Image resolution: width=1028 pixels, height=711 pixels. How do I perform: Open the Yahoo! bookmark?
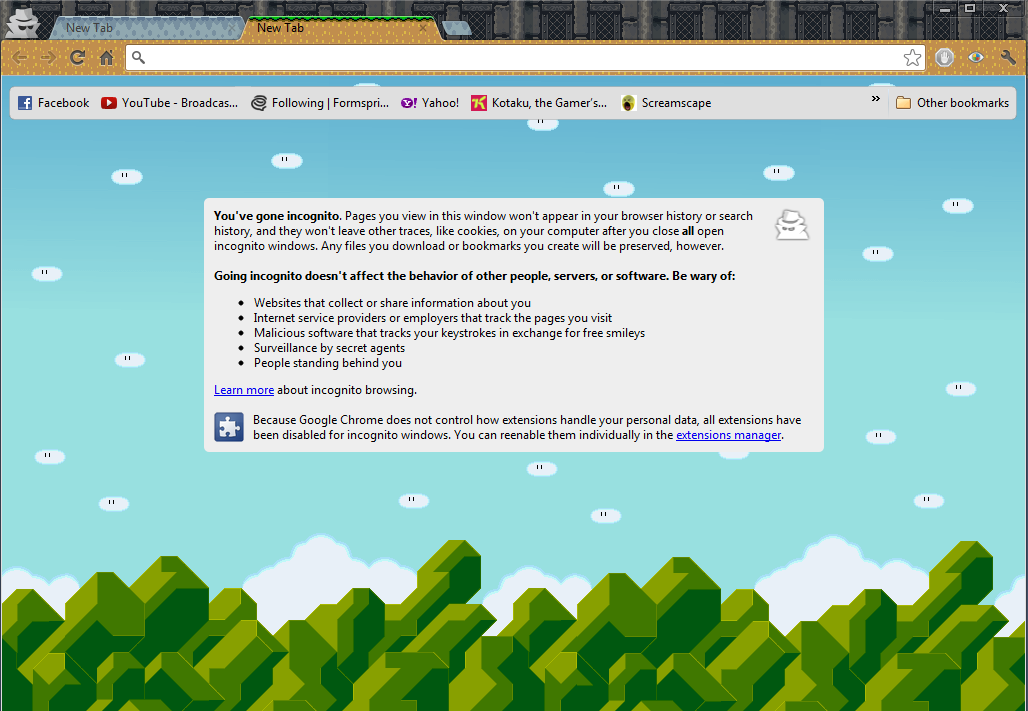pos(430,103)
